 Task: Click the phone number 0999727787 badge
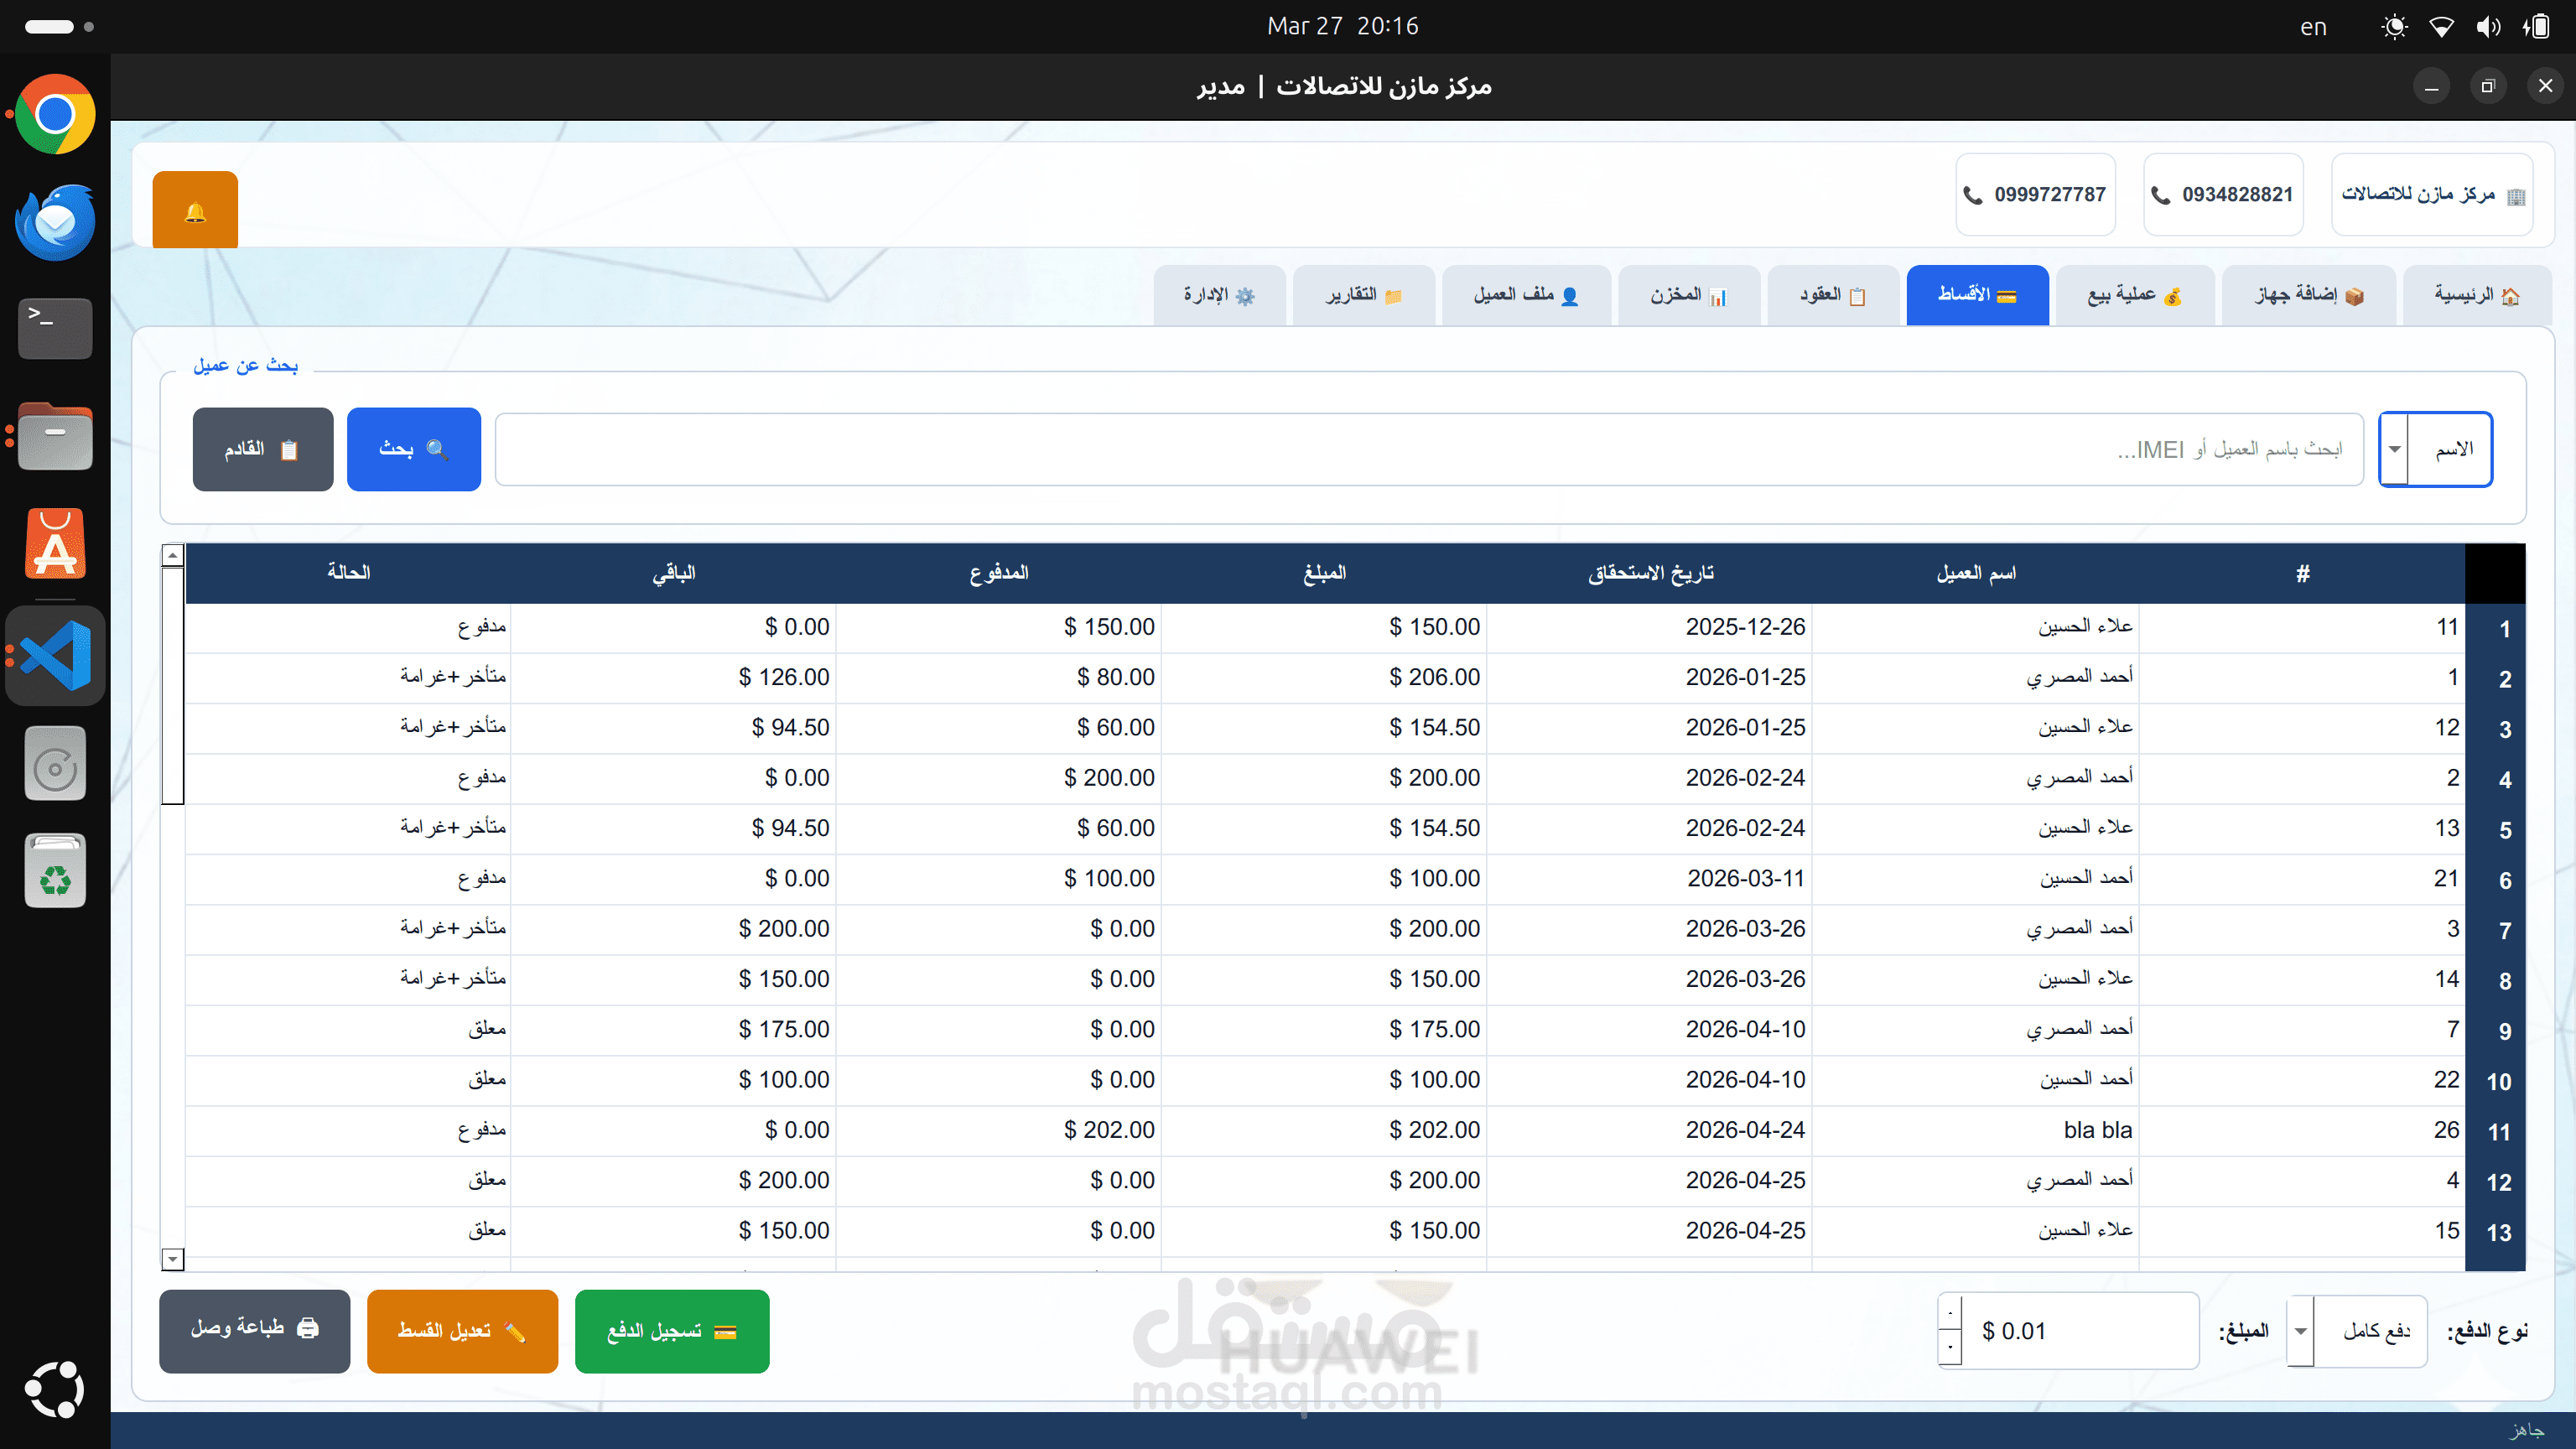[x=2035, y=195]
